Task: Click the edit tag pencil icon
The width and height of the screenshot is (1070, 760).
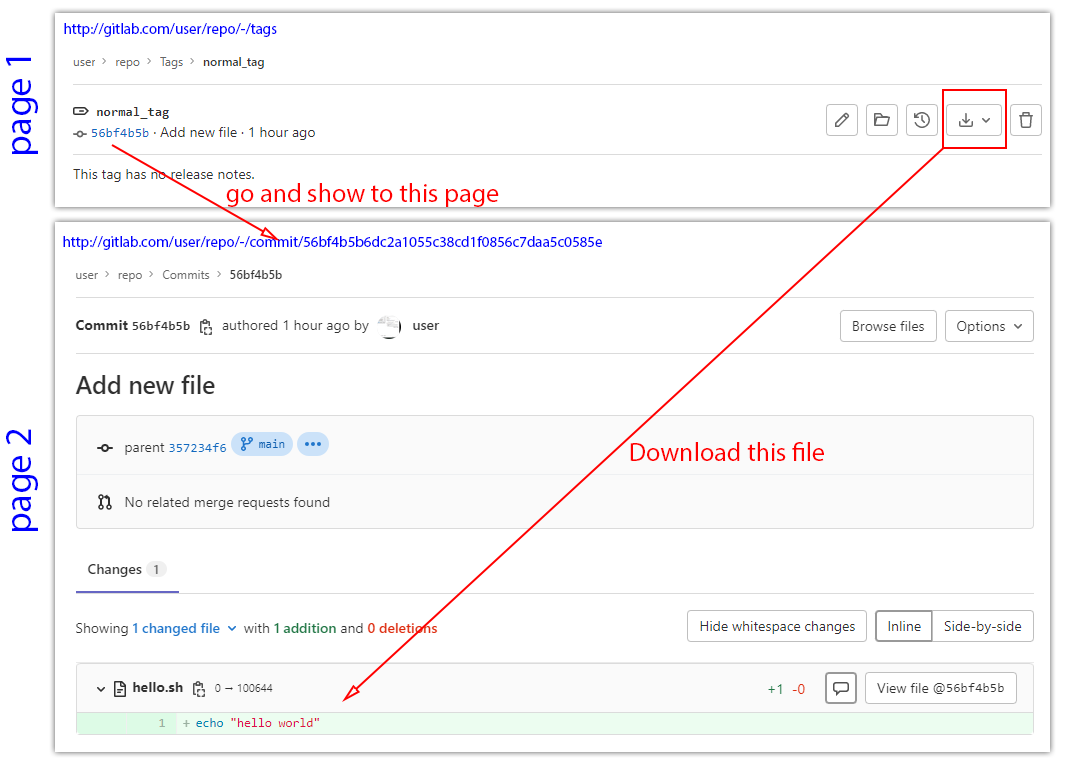Action: (x=842, y=120)
